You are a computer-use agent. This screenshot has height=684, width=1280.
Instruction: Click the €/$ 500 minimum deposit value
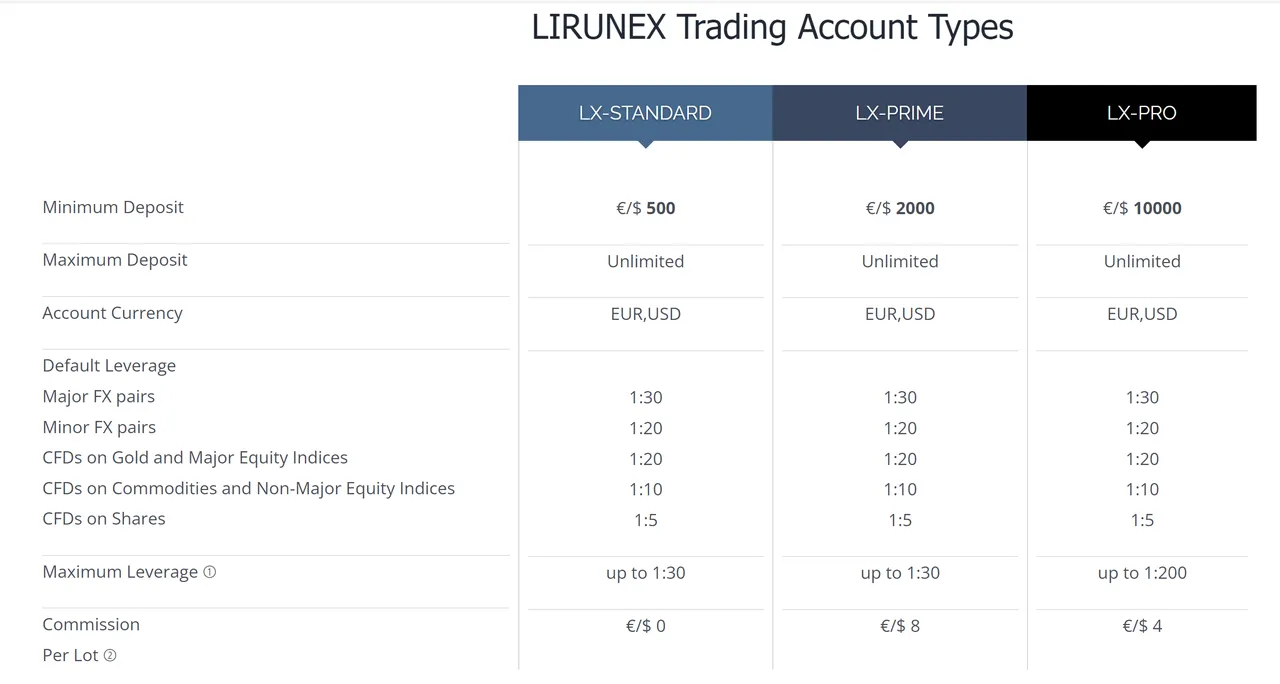[x=646, y=208]
